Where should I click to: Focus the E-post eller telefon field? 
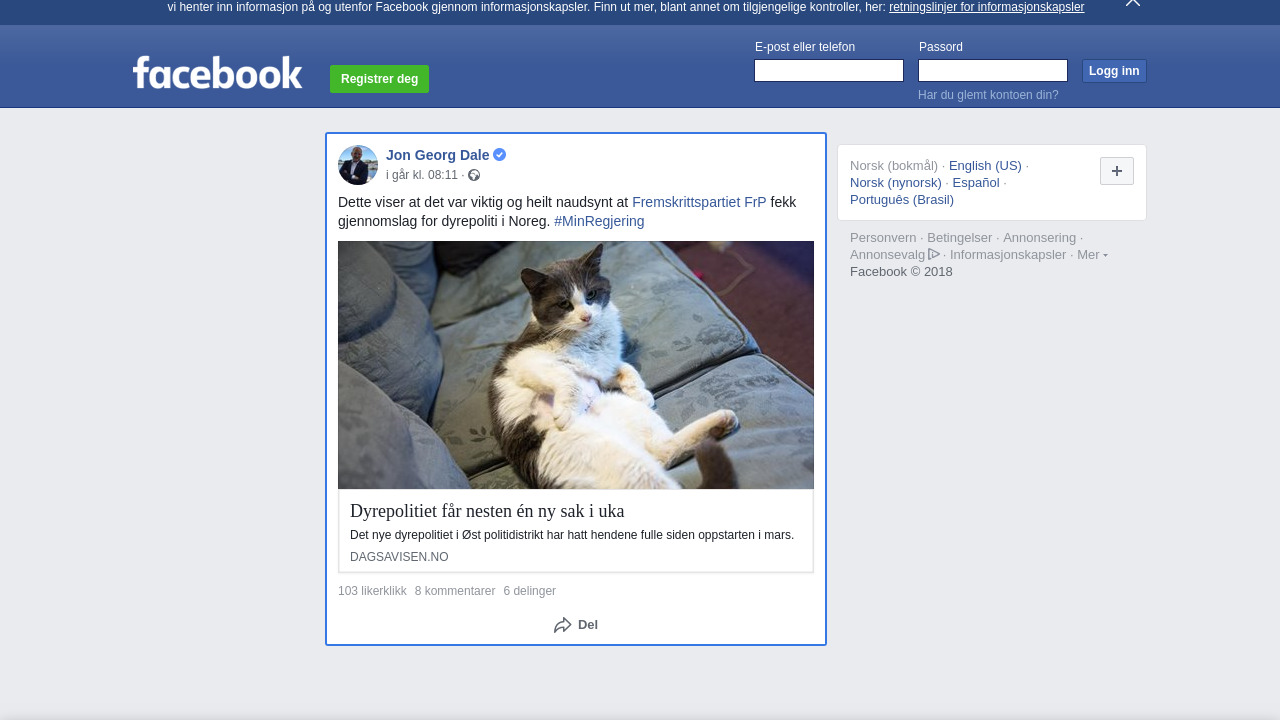point(829,70)
